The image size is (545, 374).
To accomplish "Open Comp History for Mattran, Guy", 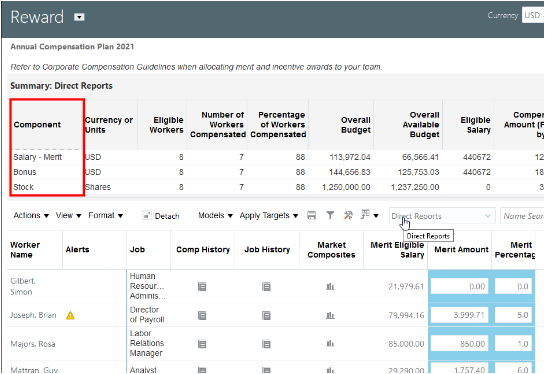I will 202,370.
